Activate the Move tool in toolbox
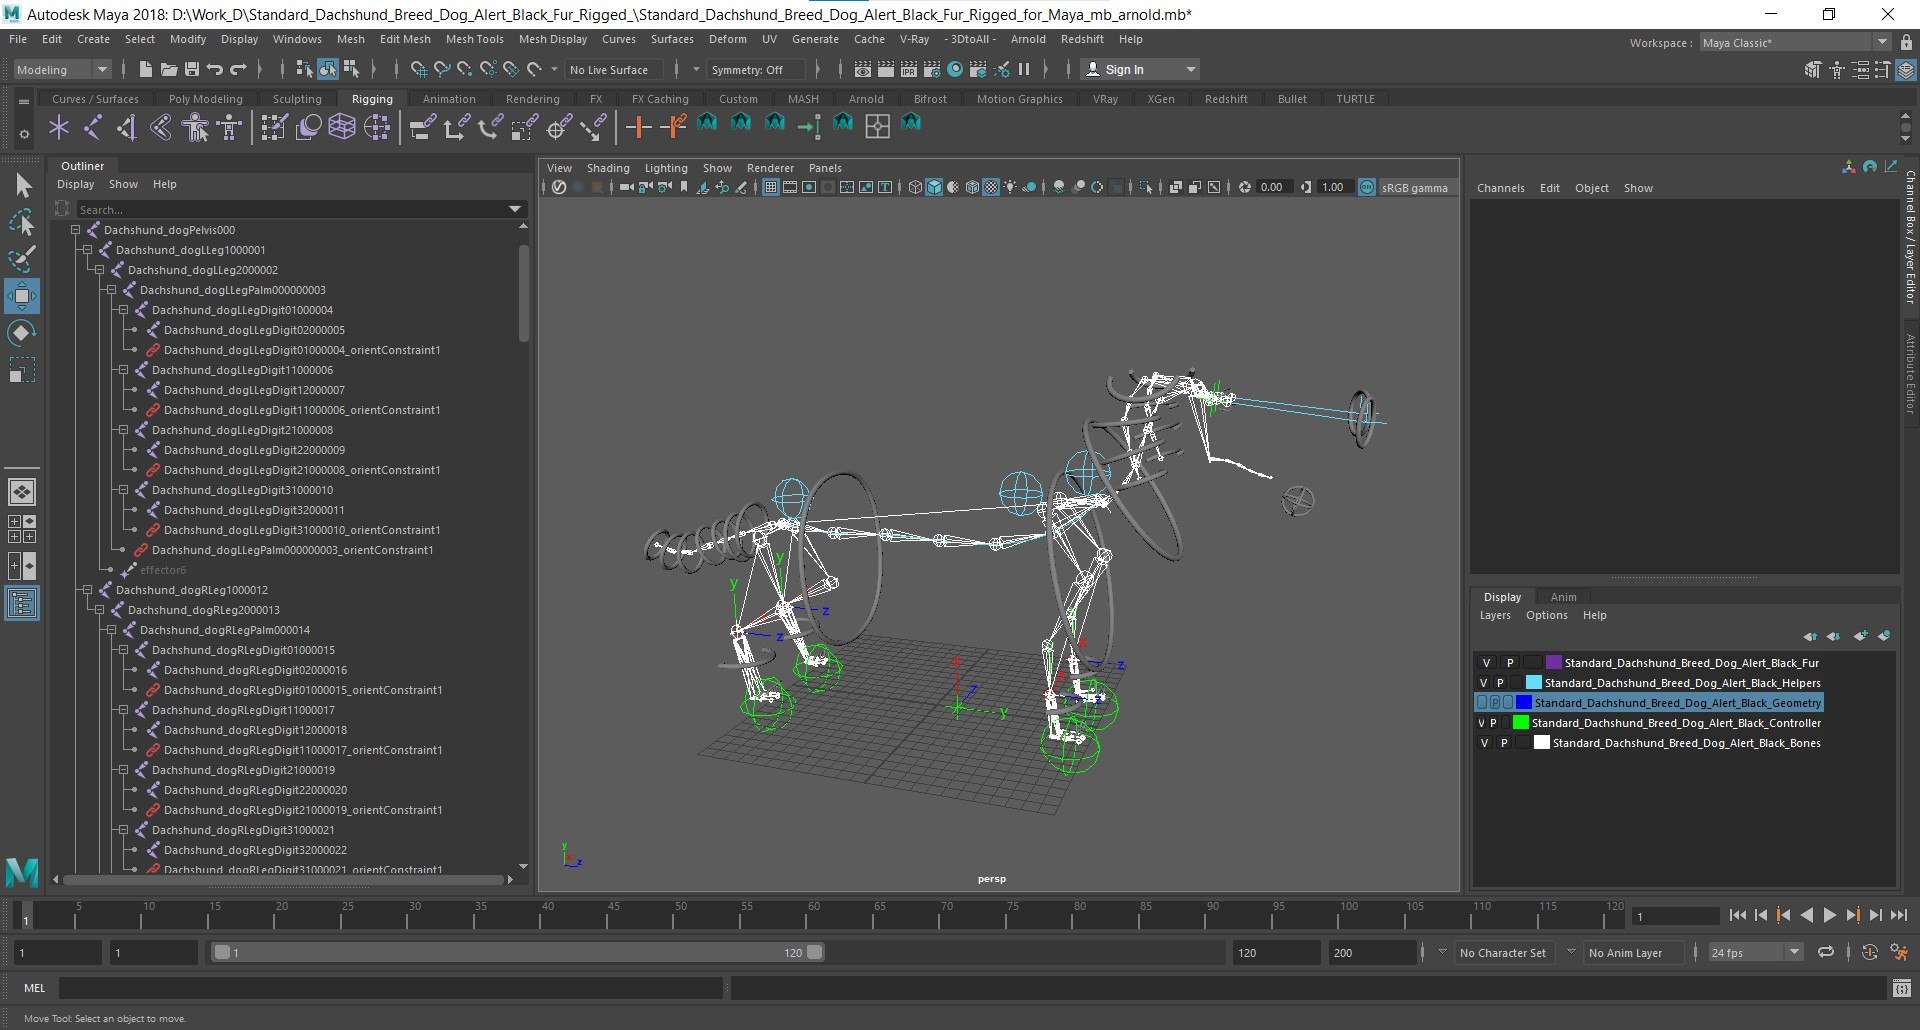Viewport: 1920px width, 1030px height. [x=22, y=296]
